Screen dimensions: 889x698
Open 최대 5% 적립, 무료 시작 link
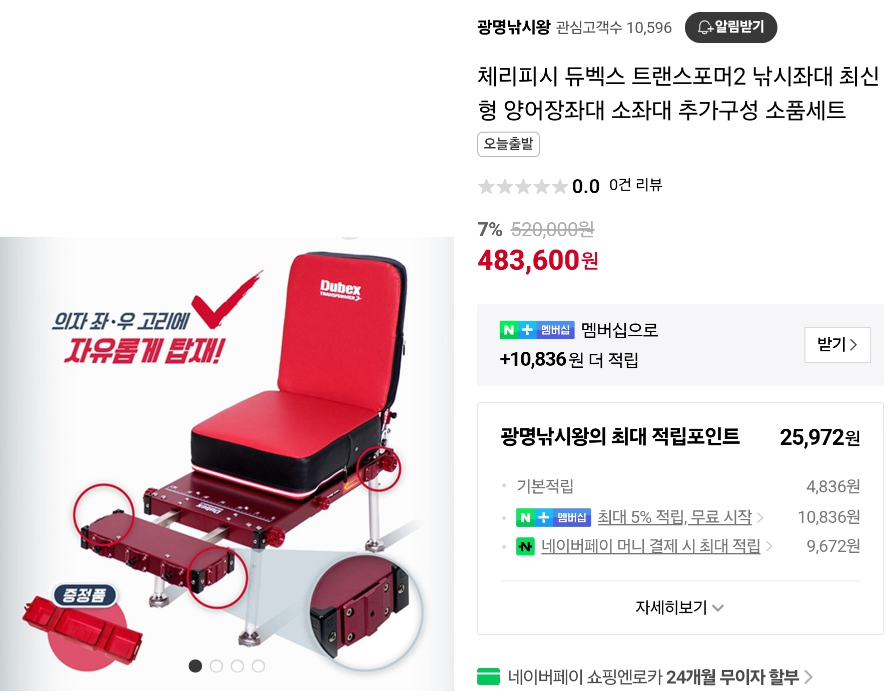coord(675,517)
